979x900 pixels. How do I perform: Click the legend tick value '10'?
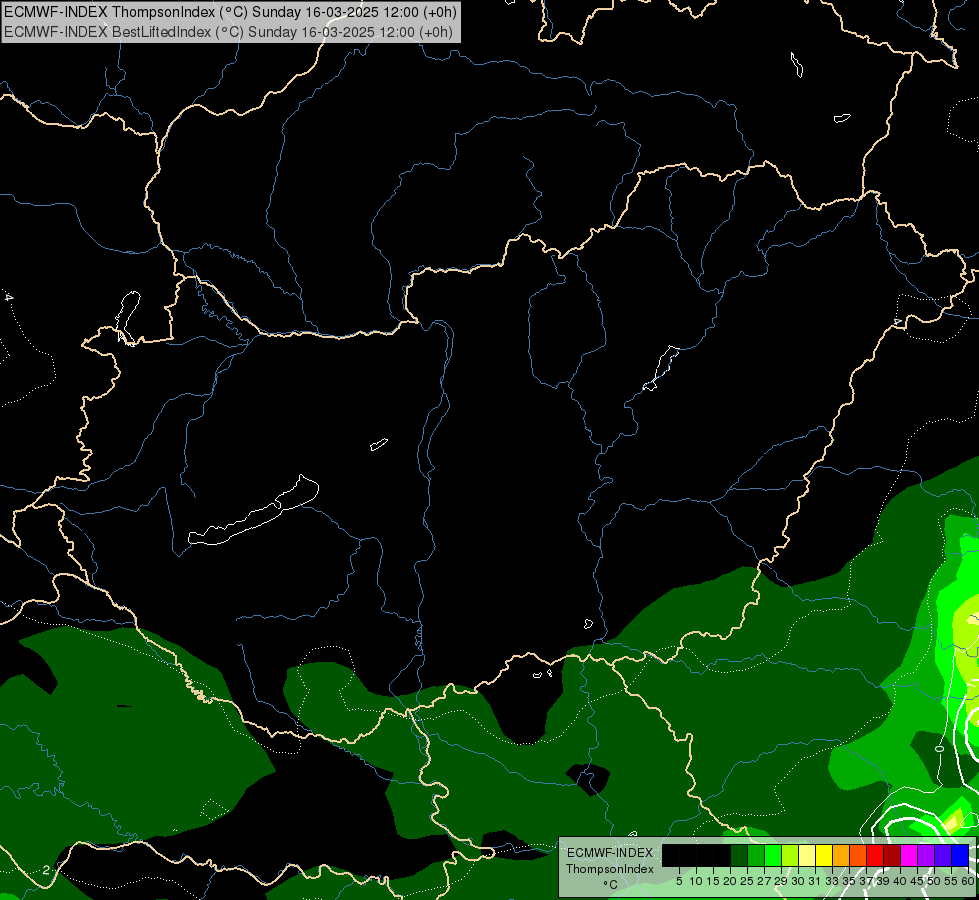click(x=696, y=881)
